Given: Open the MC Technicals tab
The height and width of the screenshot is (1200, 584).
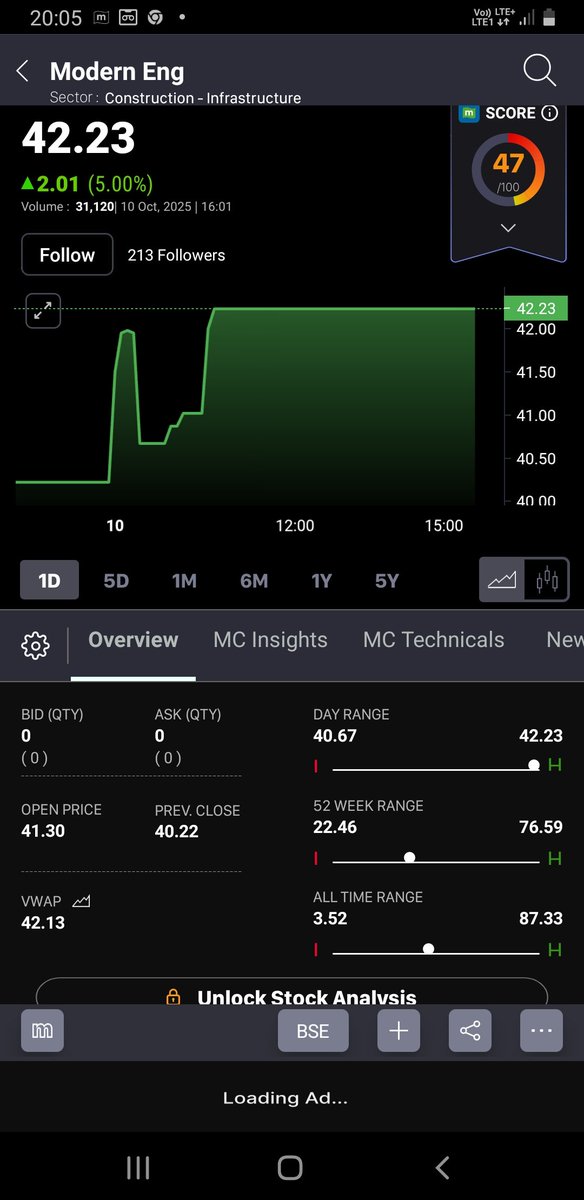Looking at the screenshot, I should coord(434,640).
